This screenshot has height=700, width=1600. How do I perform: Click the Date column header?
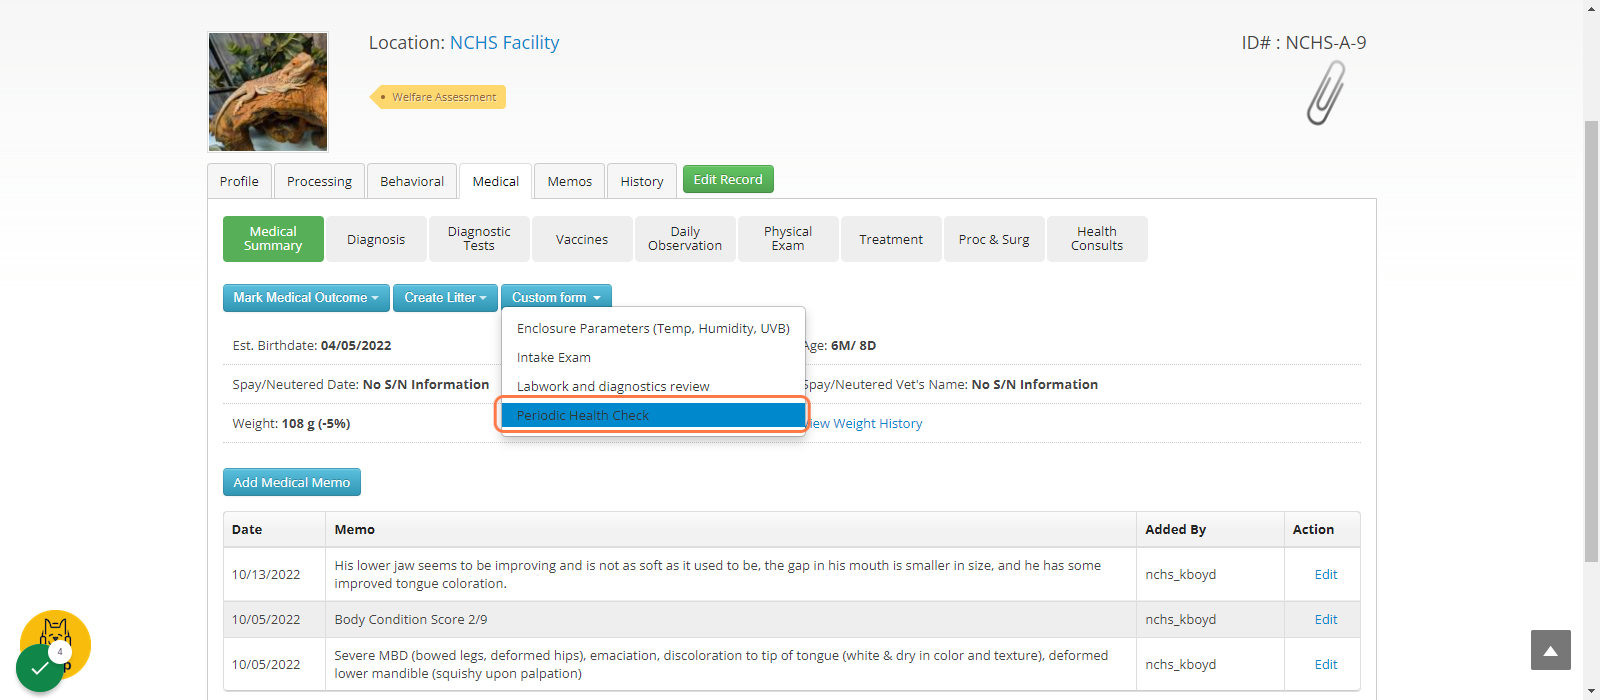274,529
